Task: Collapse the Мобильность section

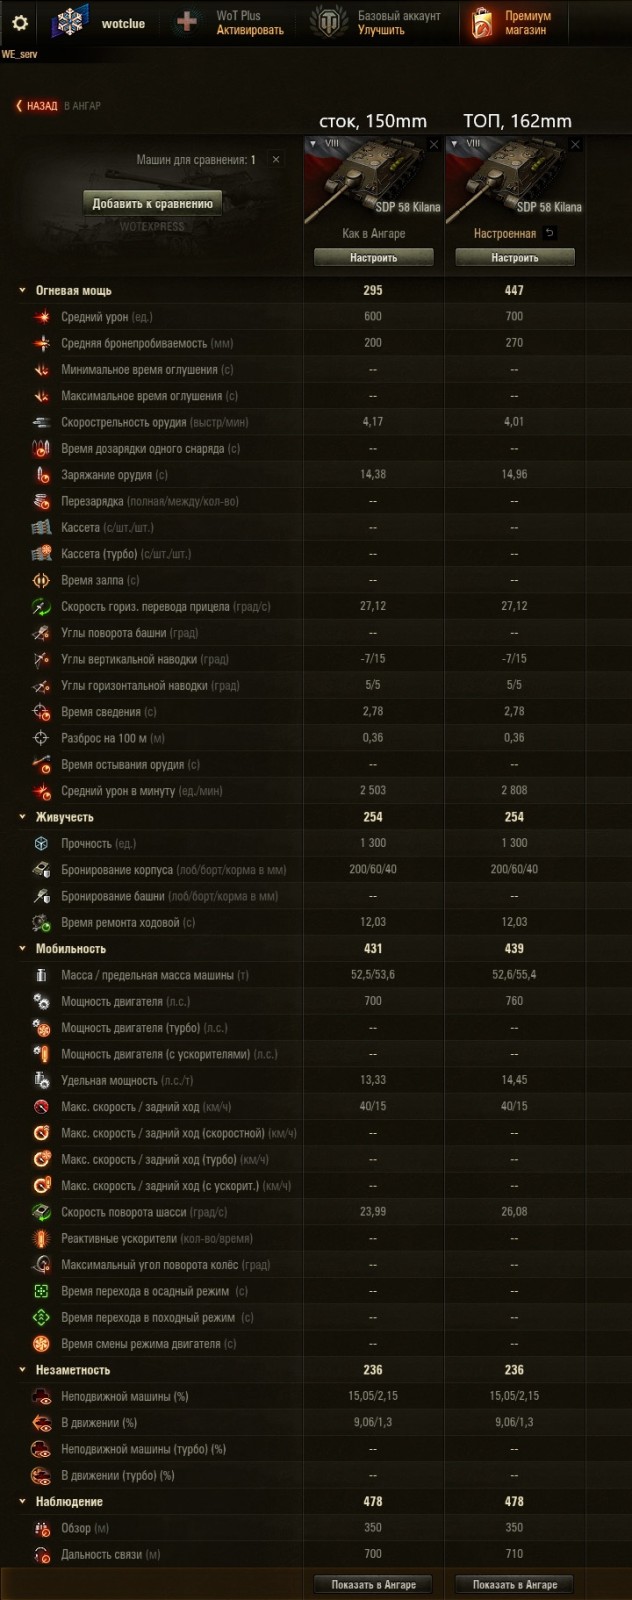Action: (x=22, y=948)
